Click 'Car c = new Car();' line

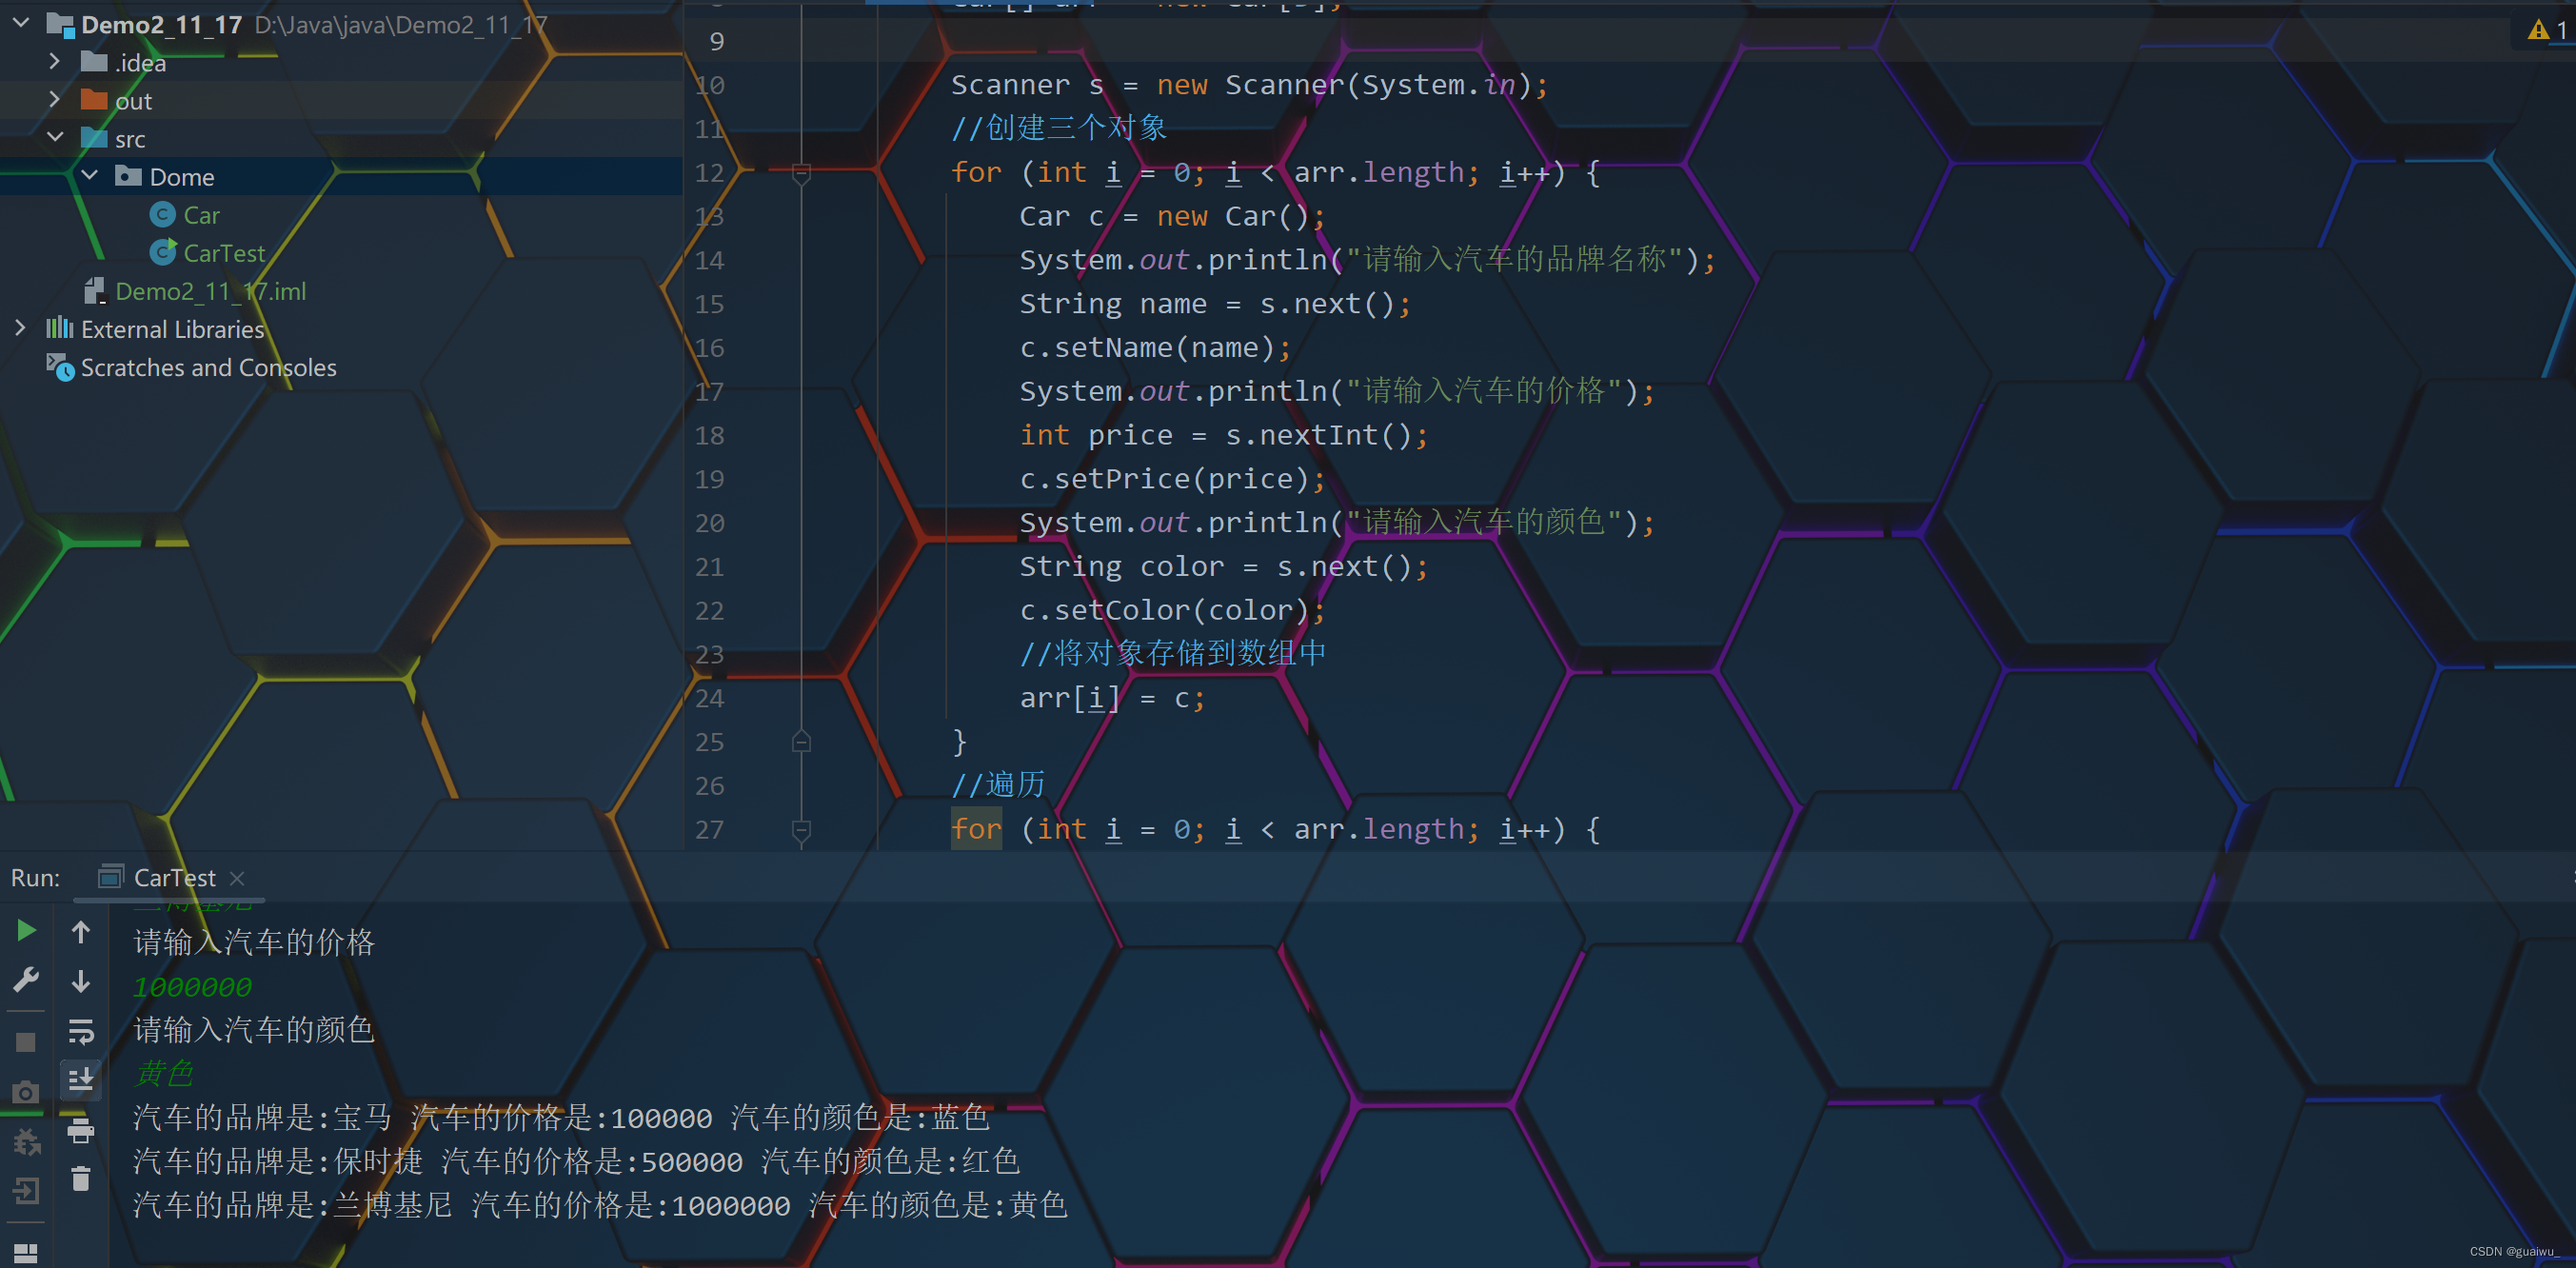(1172, 216)
